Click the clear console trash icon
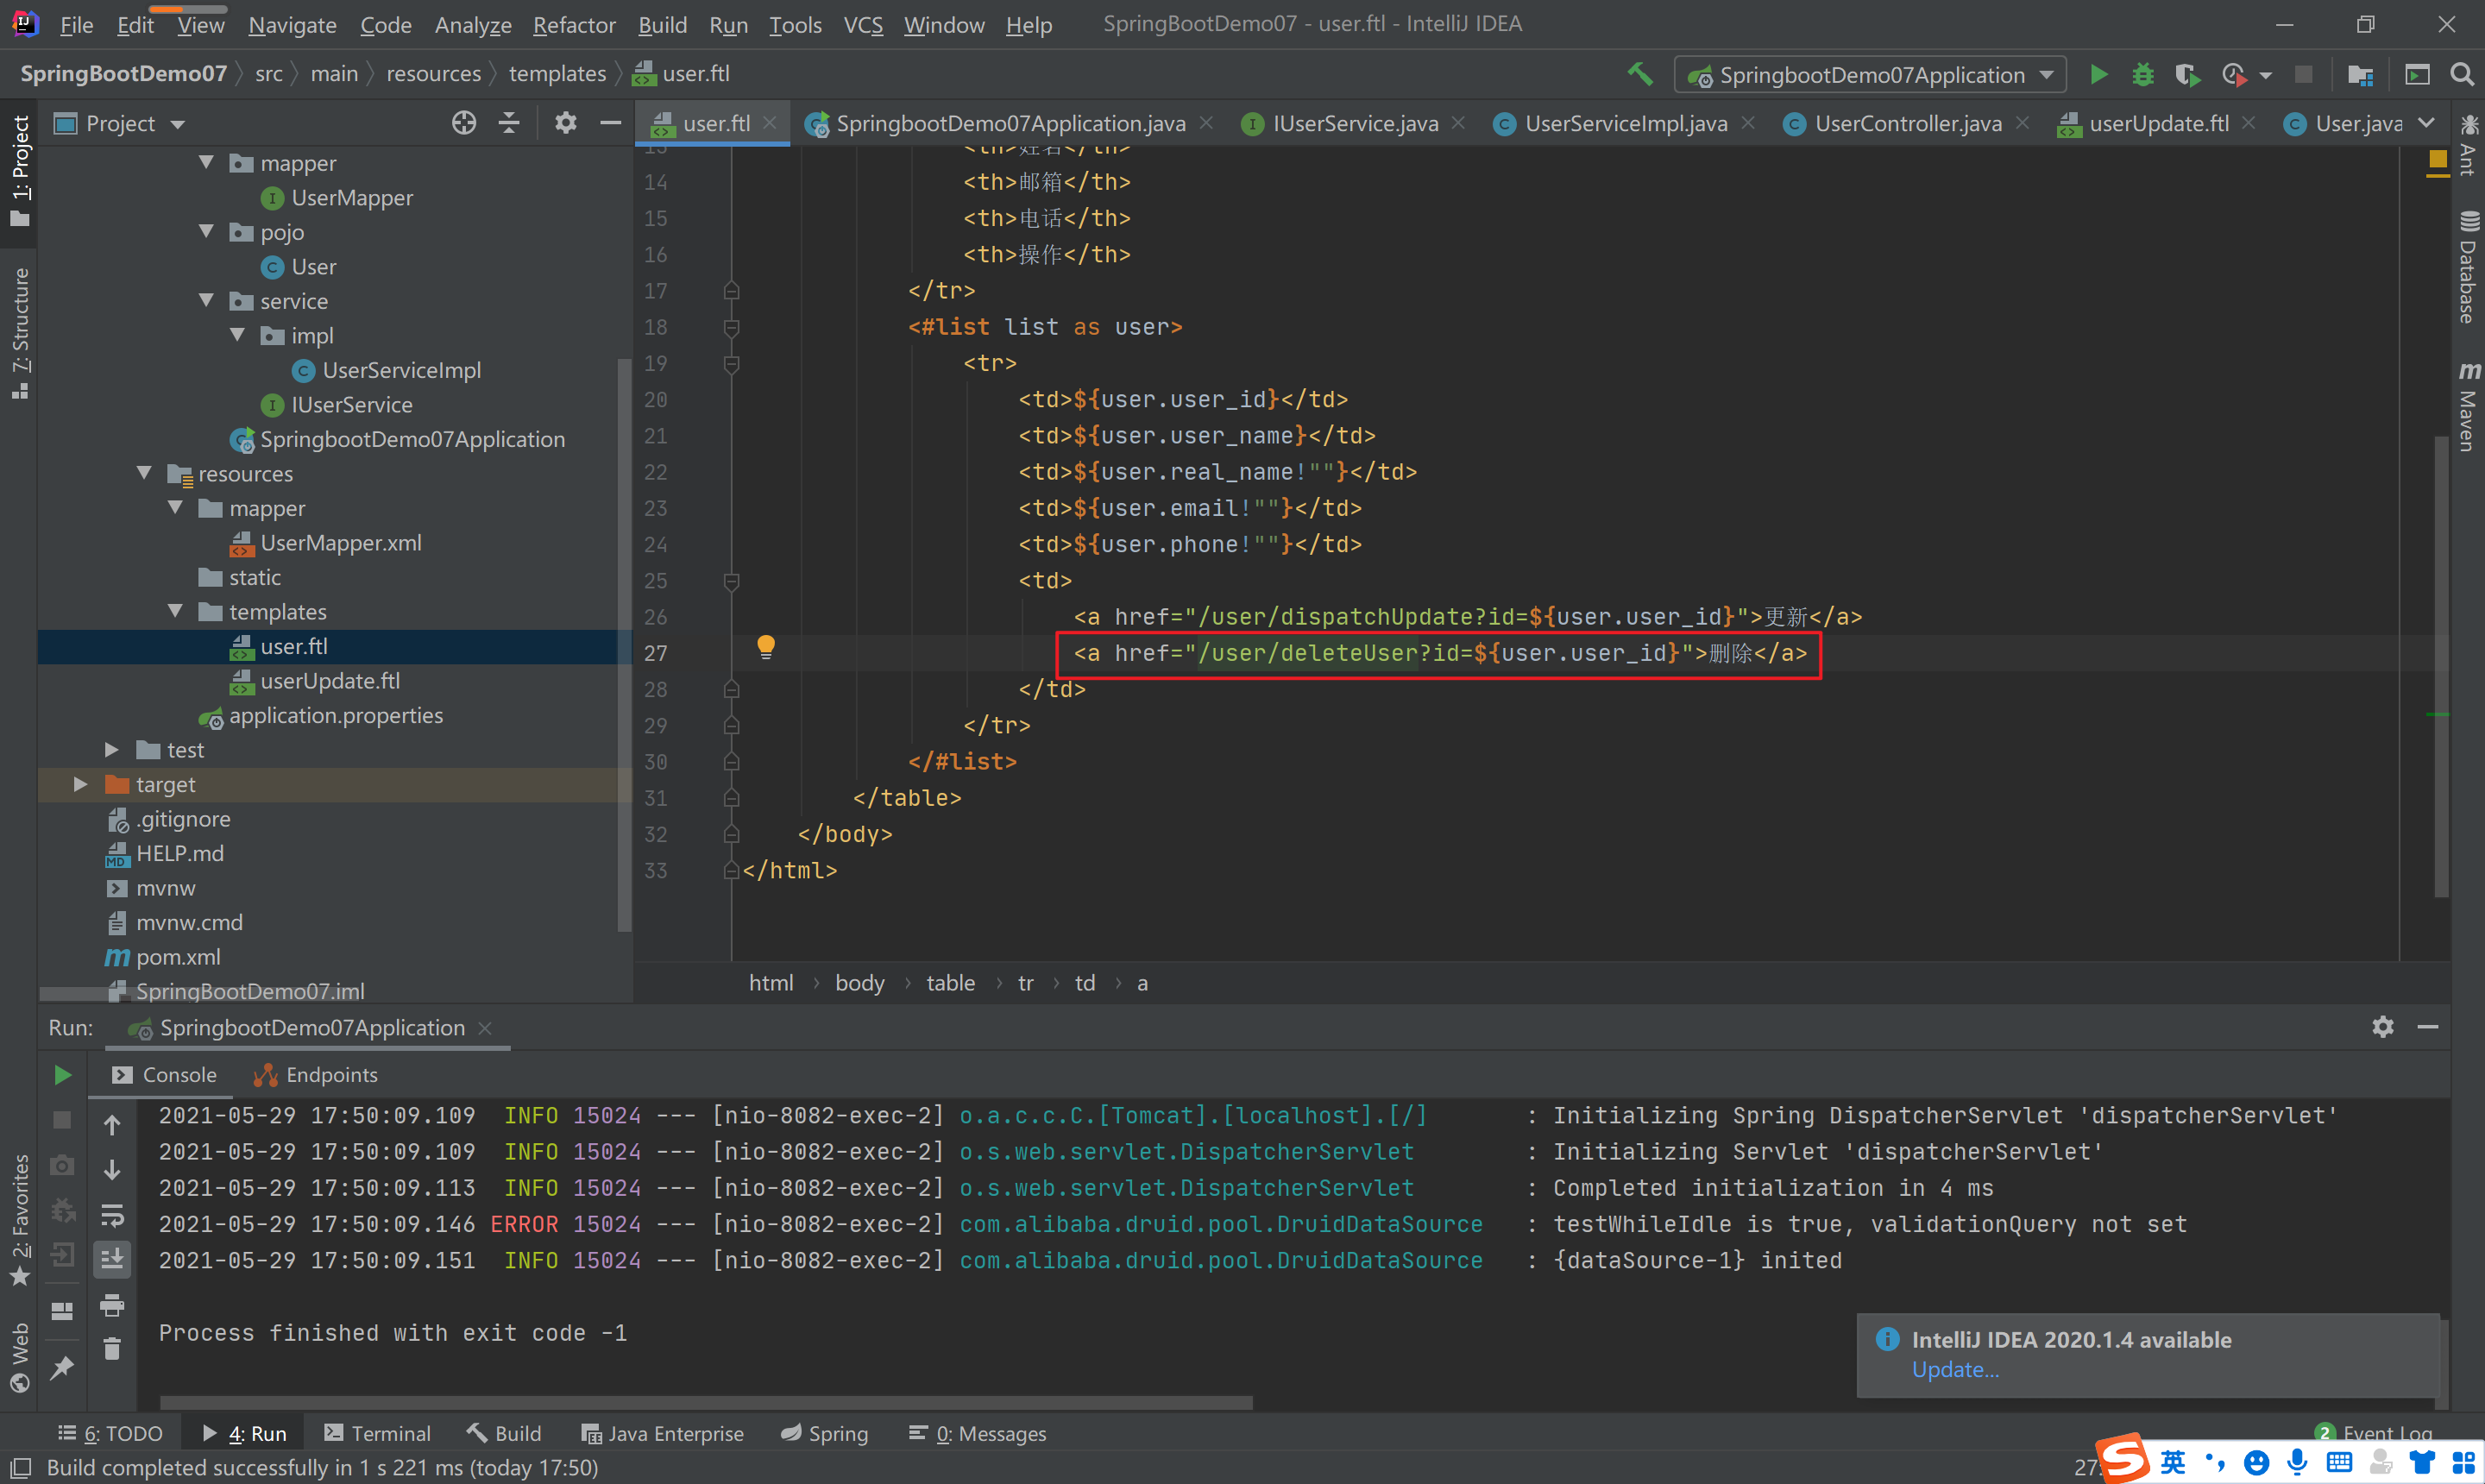The width and height of the screenshot is (2485, 1484). pyautogui.click(x=112, y=1349)
